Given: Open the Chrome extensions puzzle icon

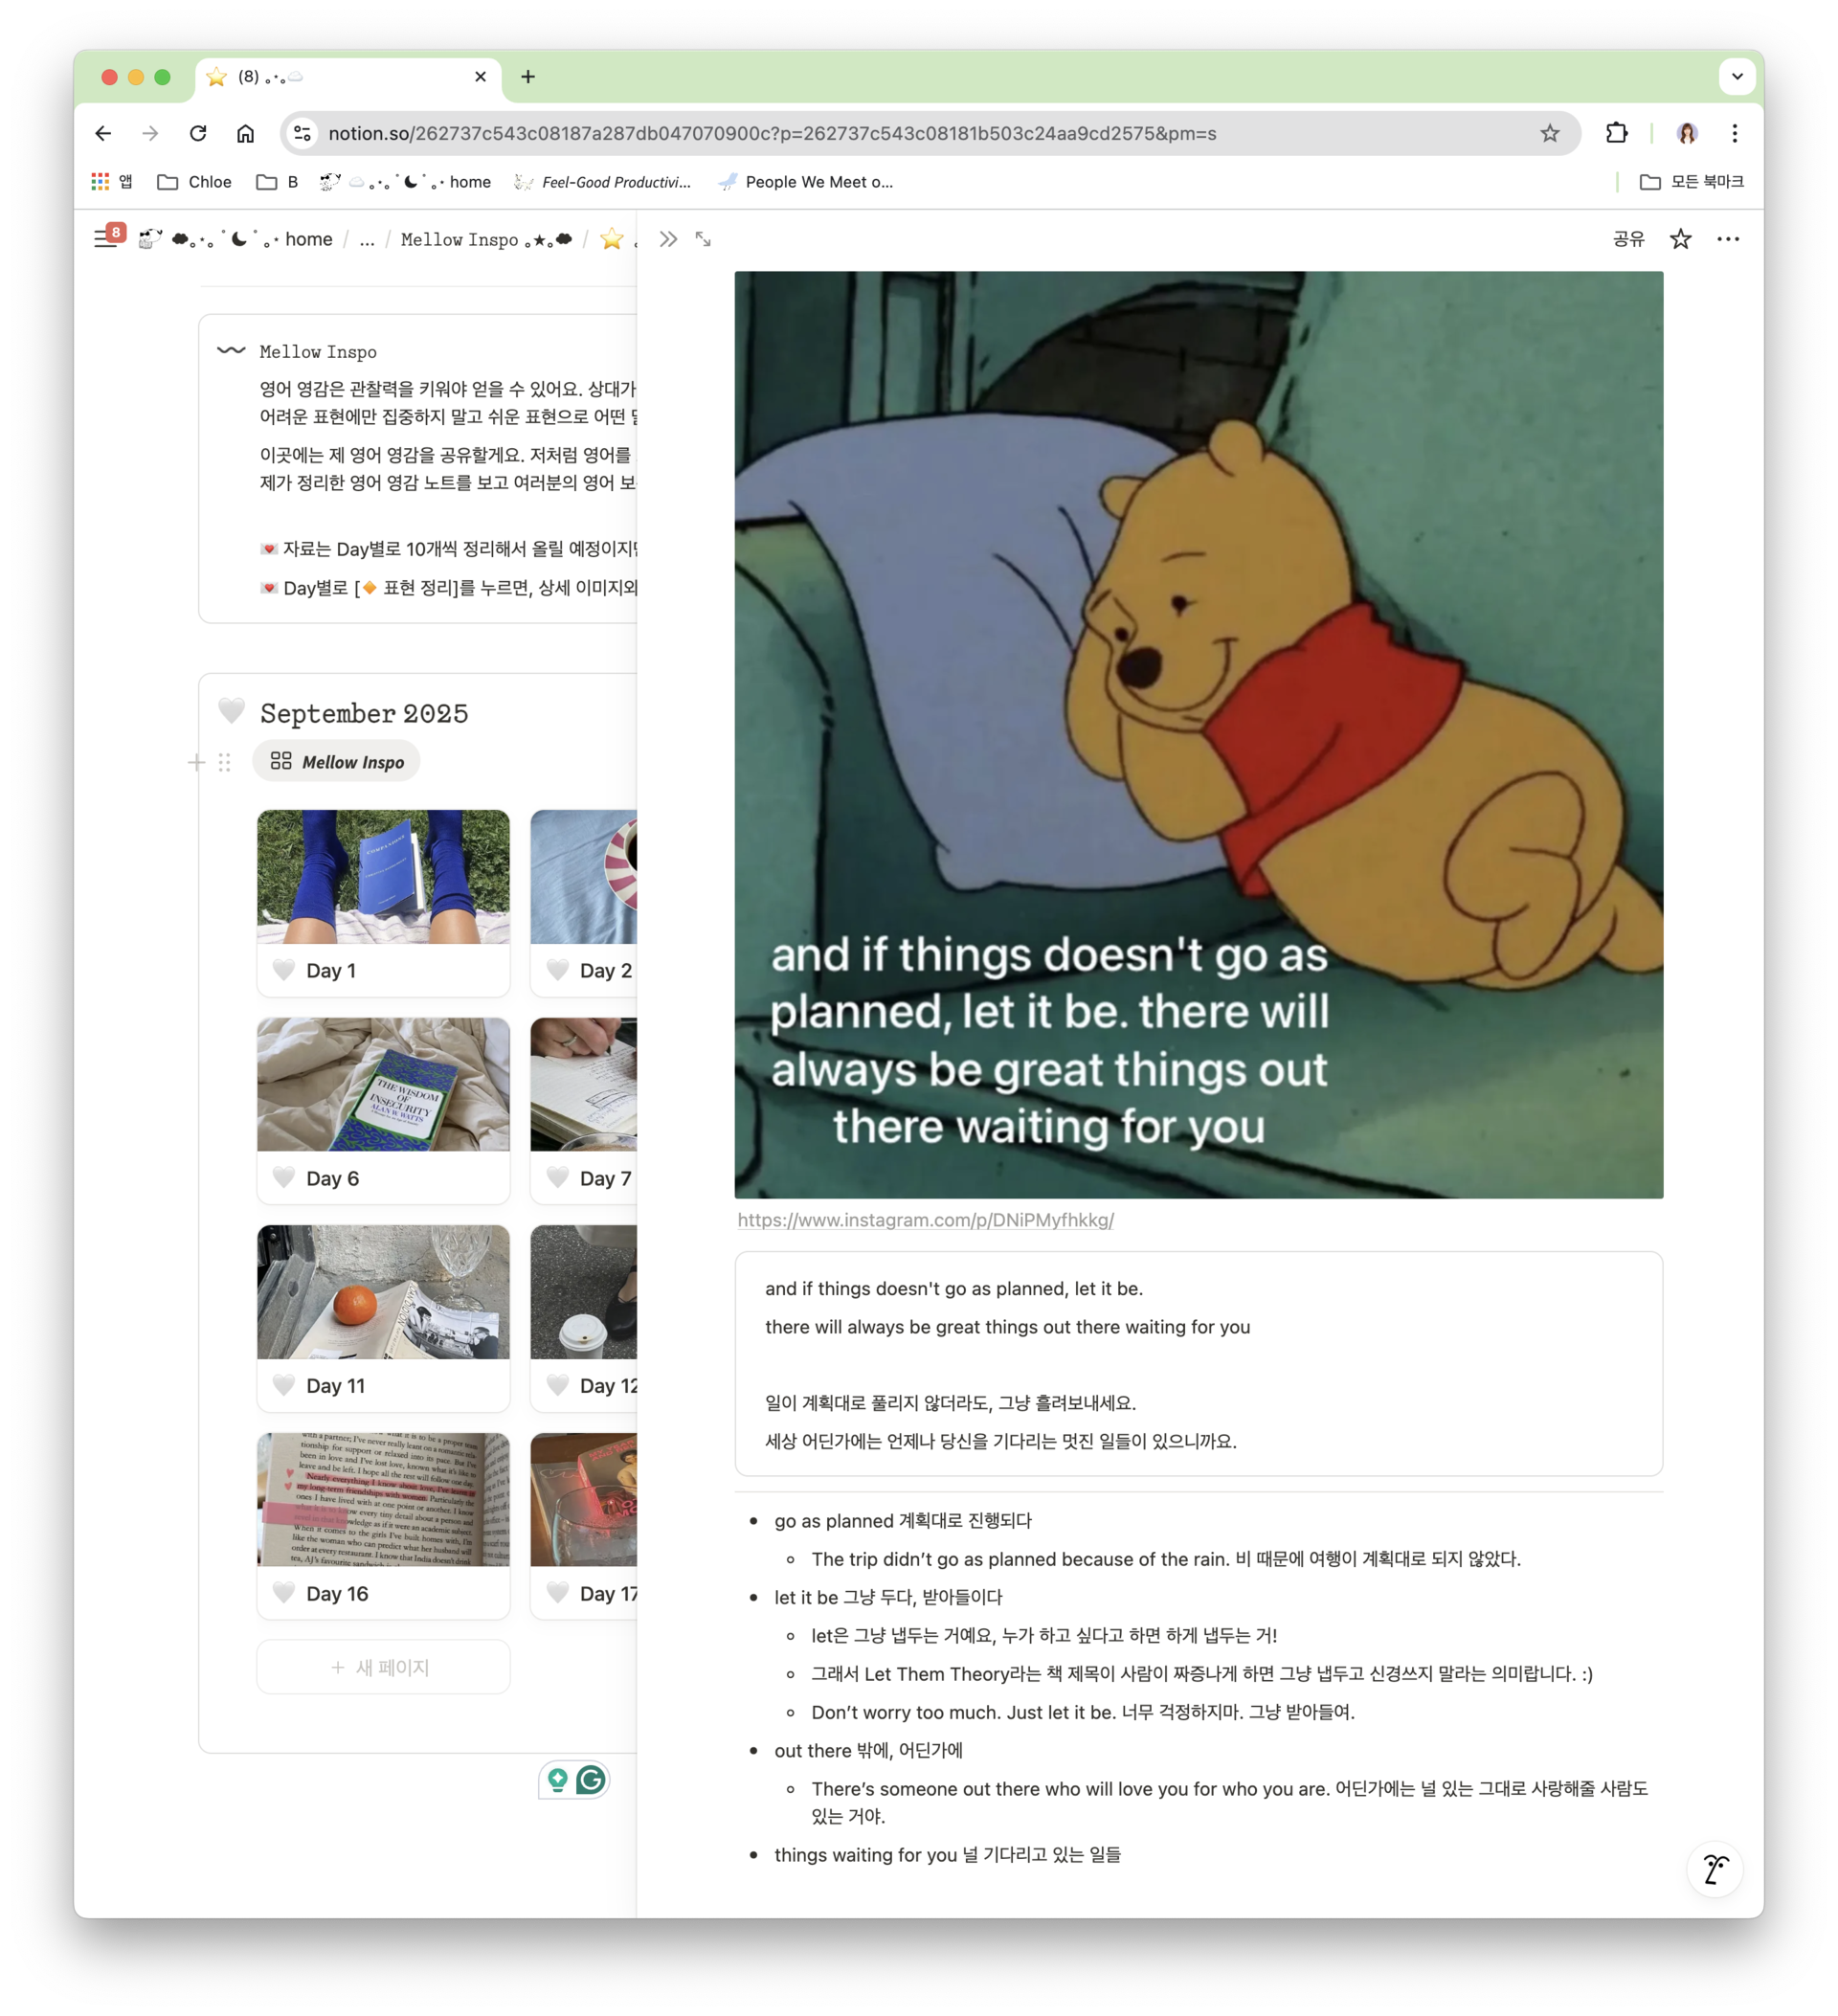Looking at the screenshot, I should (1616, 133).
